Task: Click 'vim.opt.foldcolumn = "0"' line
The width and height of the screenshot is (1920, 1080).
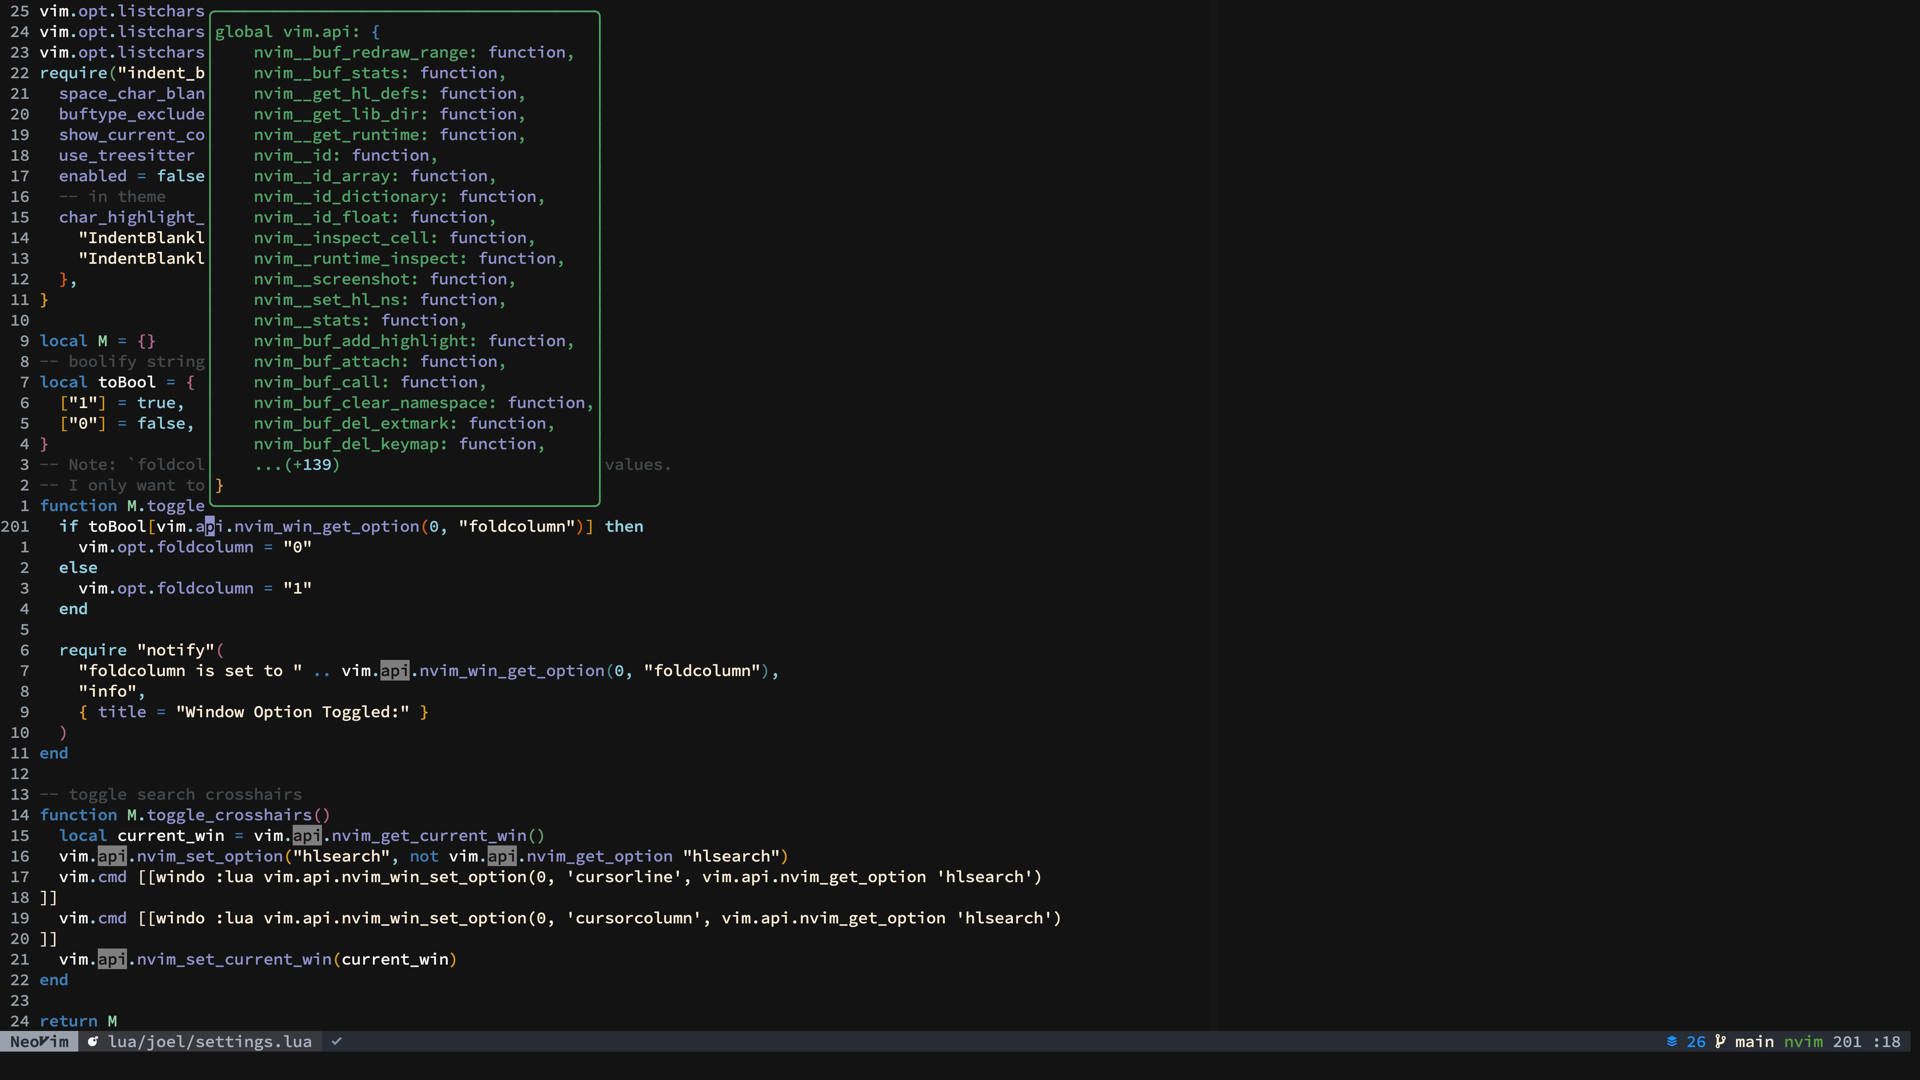Action: coord(195,547)
